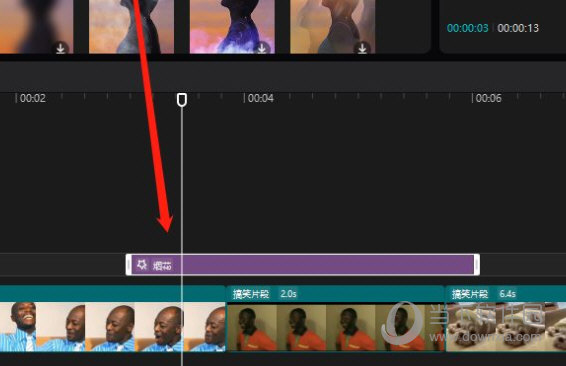The image size is (566, 366).
Task: Select the right trim handle of 烟花 effect
Action: (x=476, y=265)
